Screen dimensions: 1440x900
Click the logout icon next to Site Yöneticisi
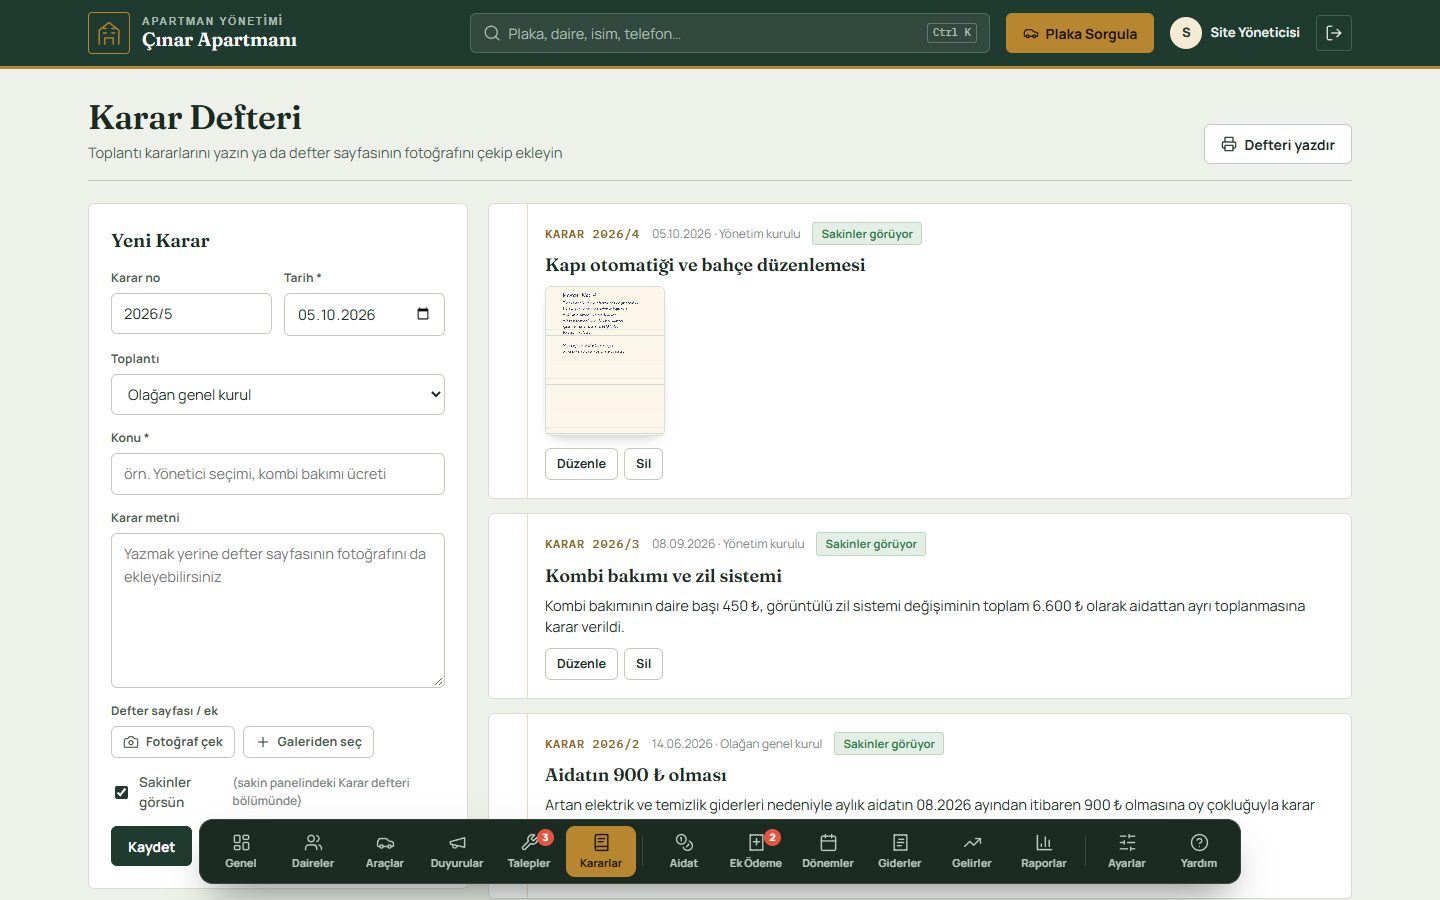pyautogui.click(x=1334, y=33)
